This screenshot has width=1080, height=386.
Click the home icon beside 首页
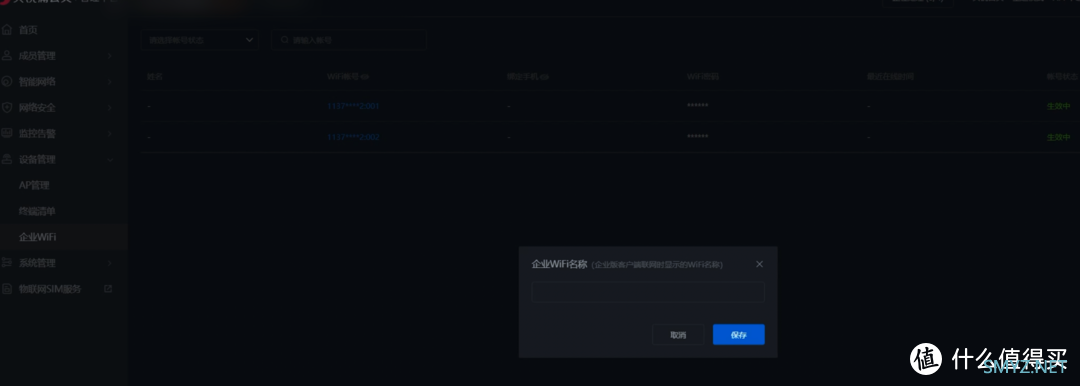coord(7,30)
